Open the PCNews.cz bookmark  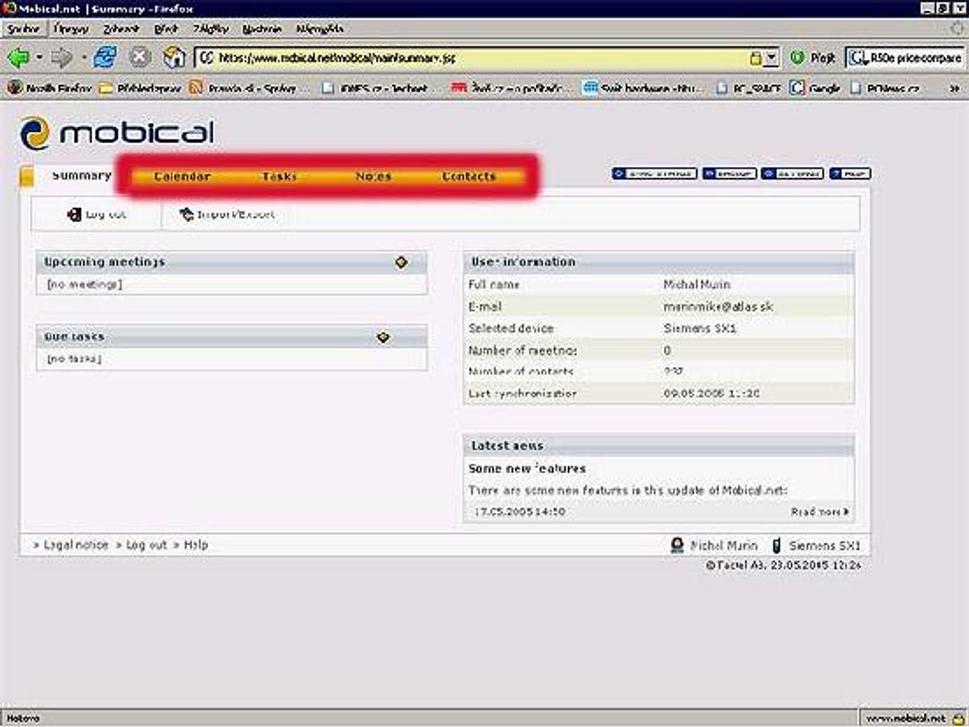pyautogui.click(x=885, y=88)
